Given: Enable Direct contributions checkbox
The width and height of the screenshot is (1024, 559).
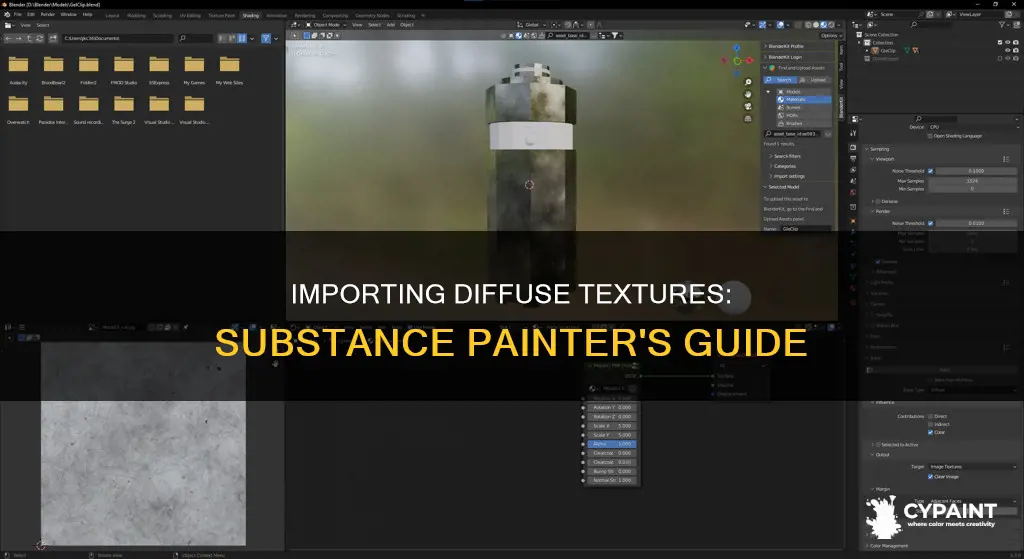Looking at the screenshot, I should tap(931, 416).
